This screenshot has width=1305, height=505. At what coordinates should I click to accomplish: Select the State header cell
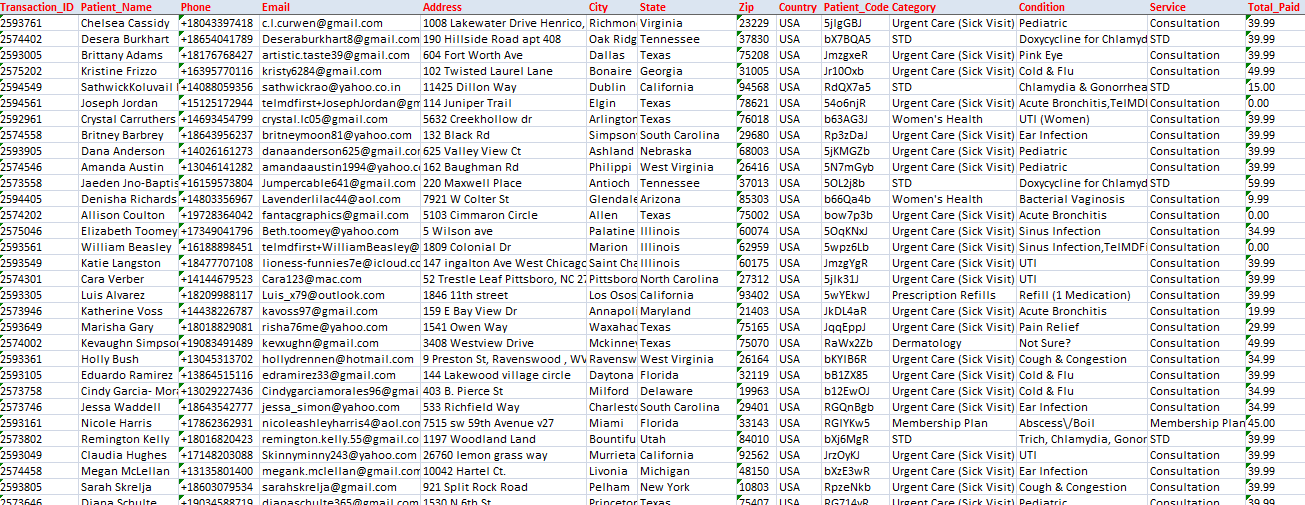tap(686, 7)
